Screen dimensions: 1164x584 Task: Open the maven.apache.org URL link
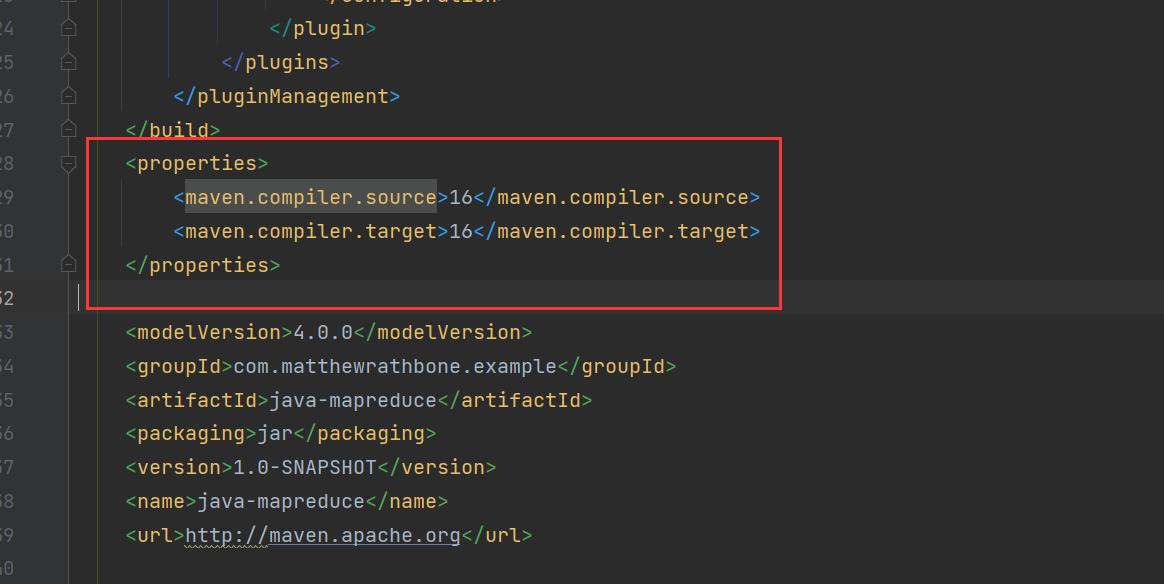[322, 535]
